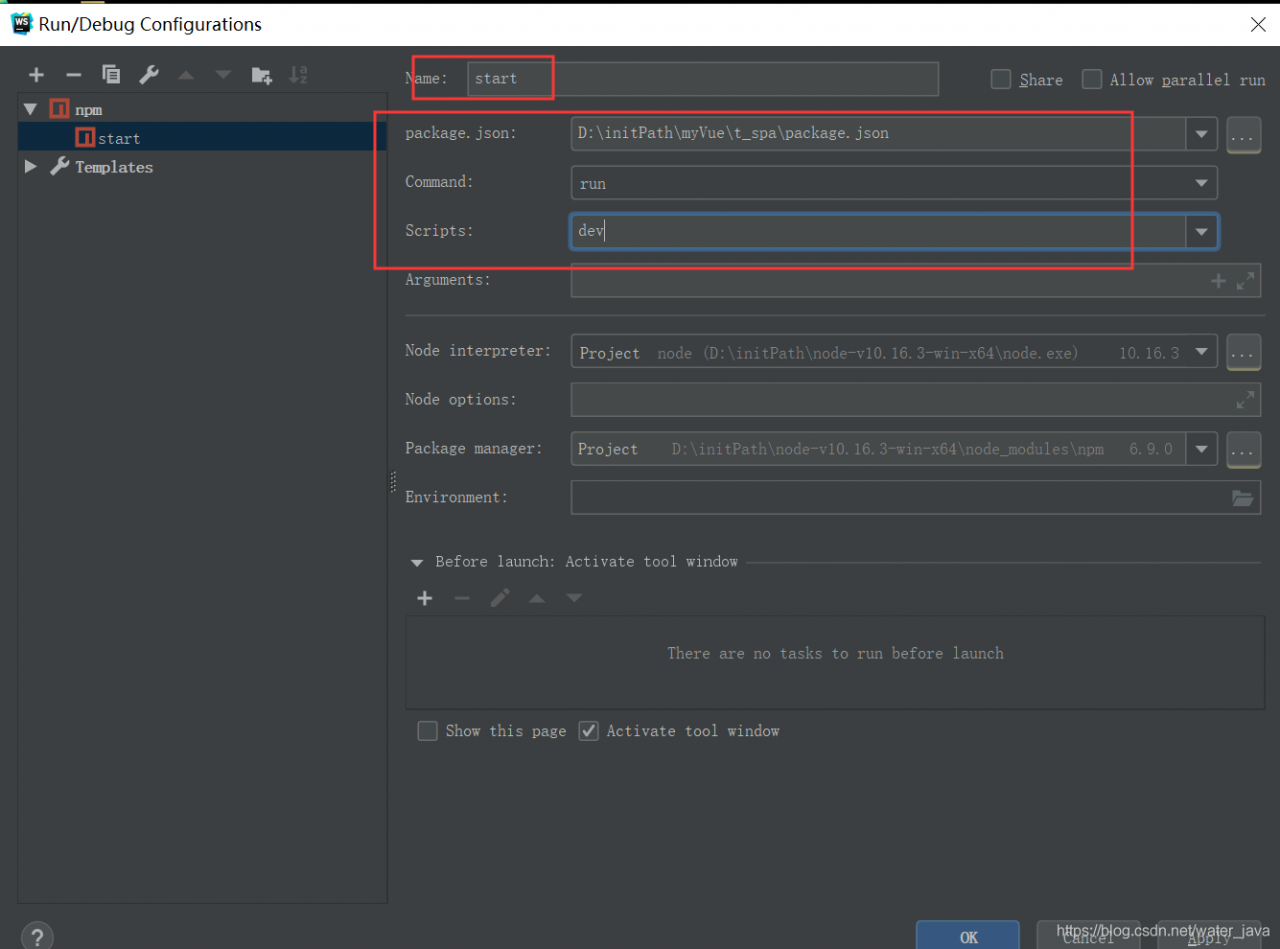This screenshot has height=949, width=1280.
Task: Browse for Node interpreter
Action: point(1243,353)
